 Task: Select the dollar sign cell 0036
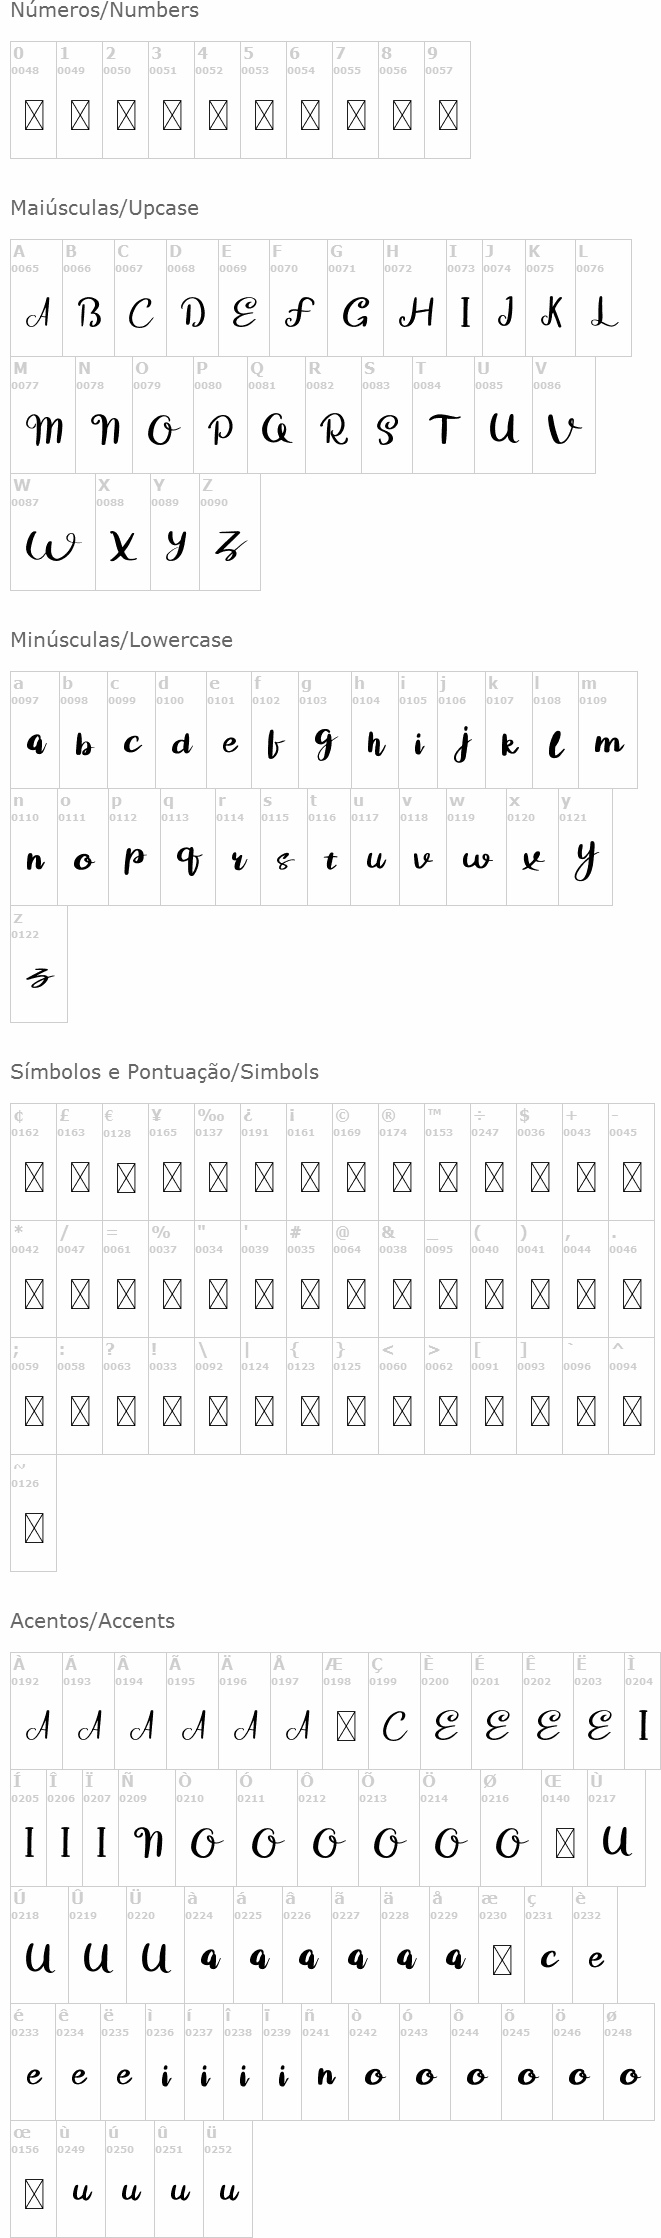(x=539, y=1162)
